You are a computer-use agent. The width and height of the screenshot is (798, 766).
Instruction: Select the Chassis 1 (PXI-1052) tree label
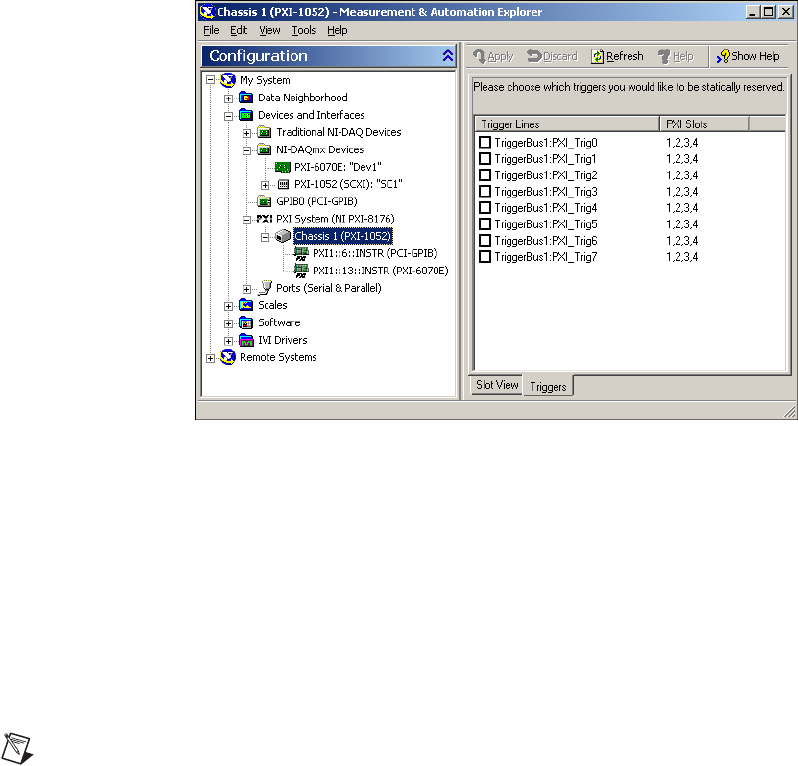pos(343,236)
